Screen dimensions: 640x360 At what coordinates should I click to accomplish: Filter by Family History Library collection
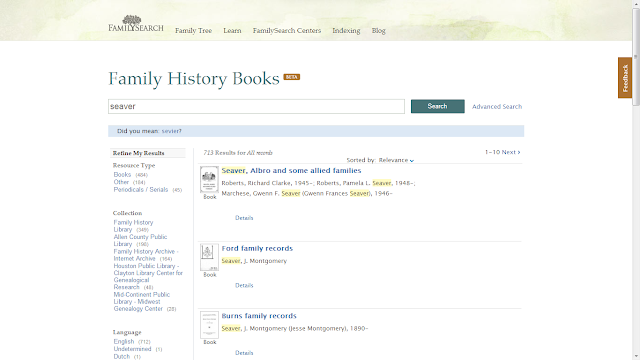point(133,226)
